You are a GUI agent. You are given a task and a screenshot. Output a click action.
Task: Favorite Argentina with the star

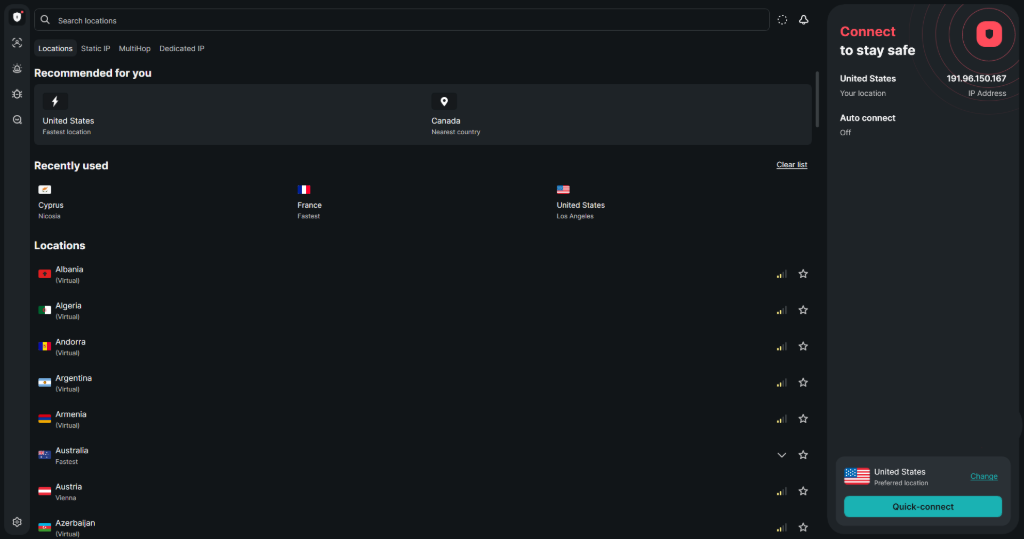click(803, 383)
